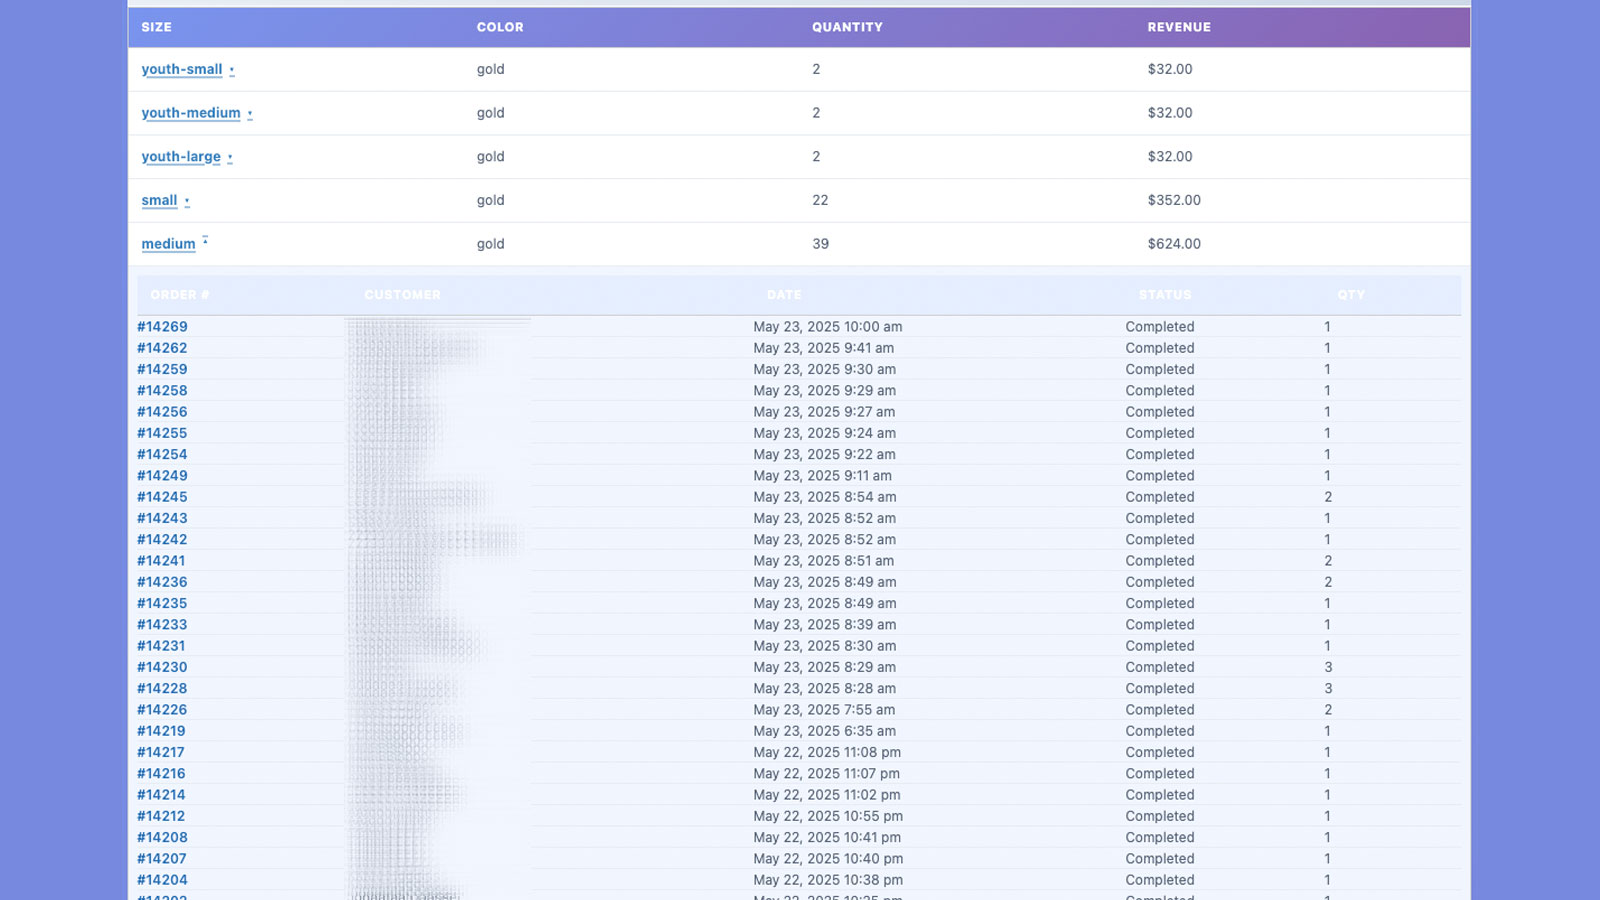Open order #14204
1600x900 pixels.
pos(162,880)
